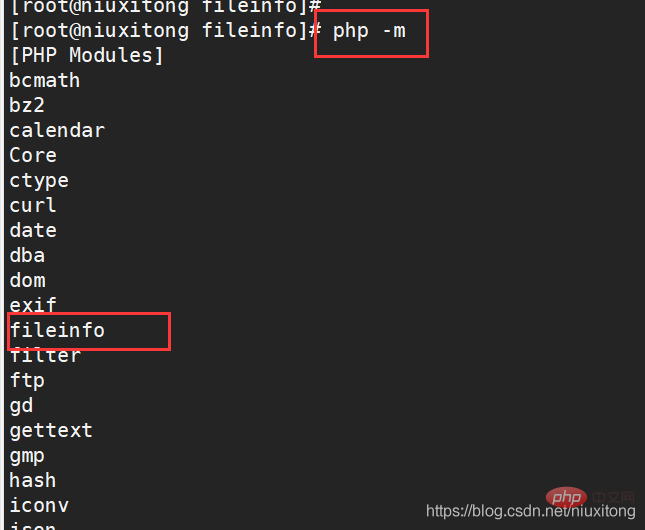Select the Core module line
The image size is (645, 530).
pos(33,155)
